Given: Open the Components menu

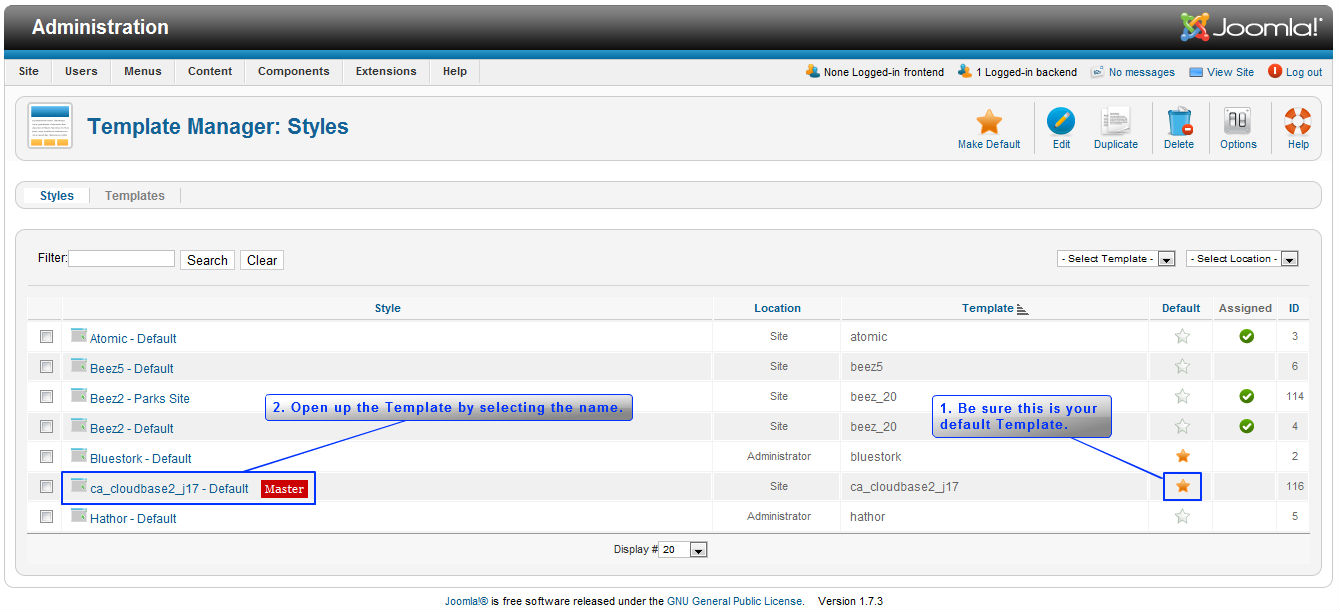Looking at the screenshot, I should 294,71.
